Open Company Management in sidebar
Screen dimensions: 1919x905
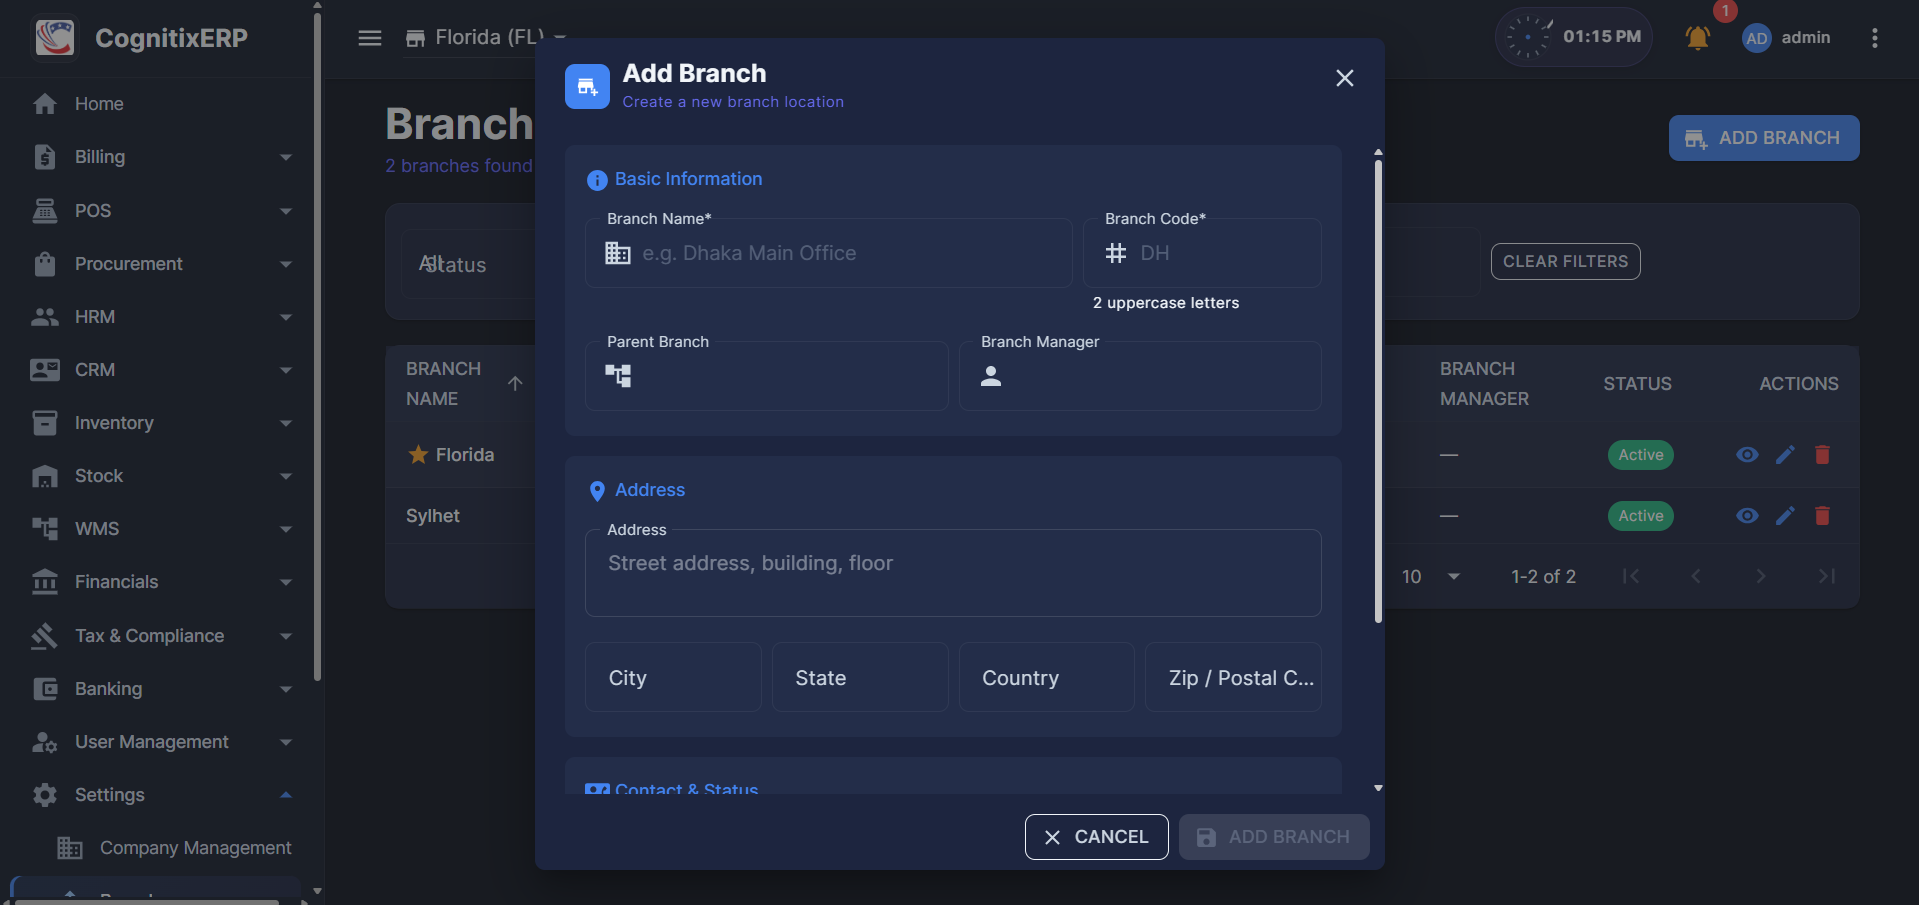coord(175,848)
